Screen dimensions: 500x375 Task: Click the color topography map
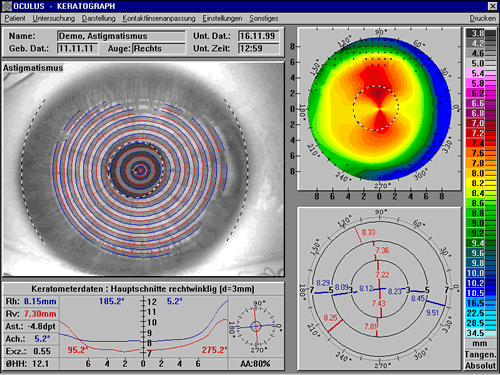[379, 109]
